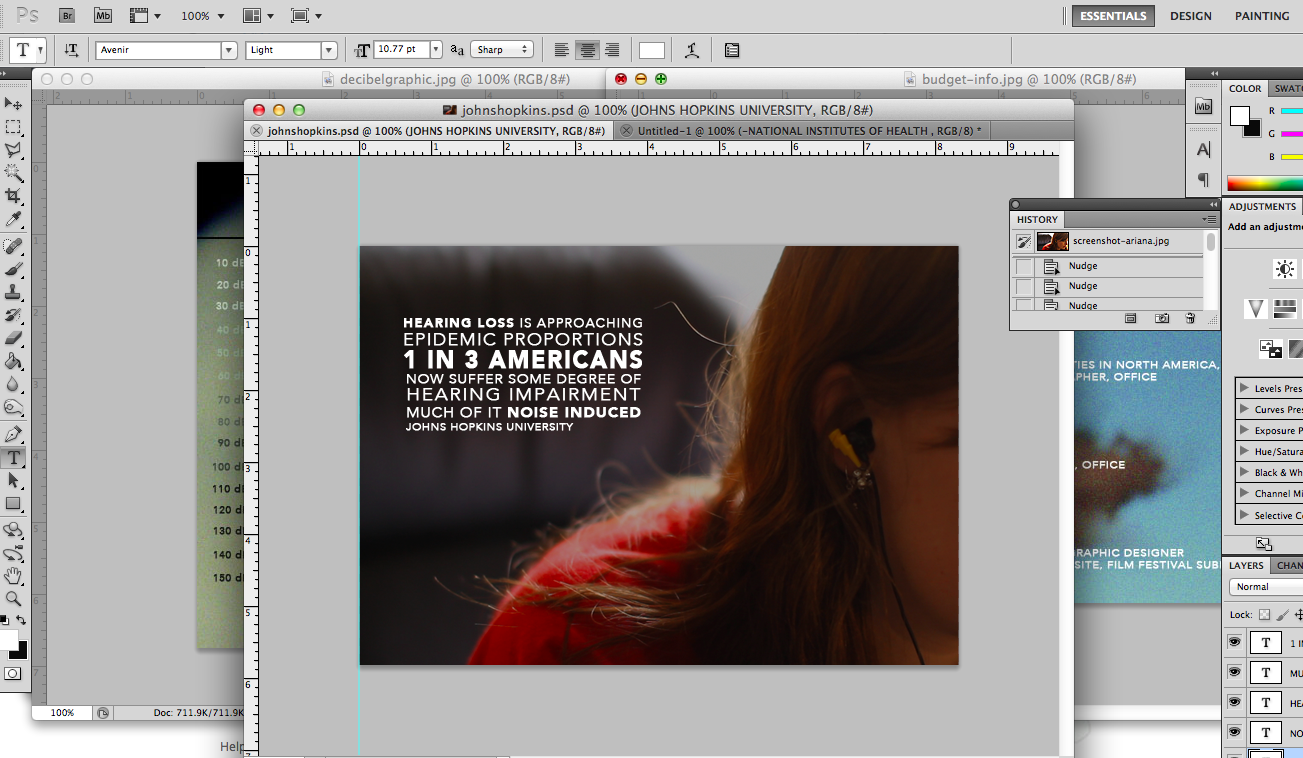Select the Rectangular Marquee tool

pos(14,127)
